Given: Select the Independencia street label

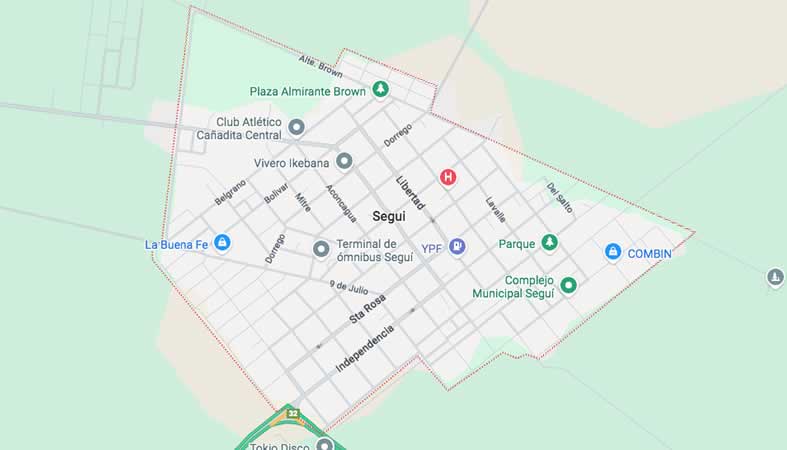Looking at the screenshot, I should pos(365,348).
